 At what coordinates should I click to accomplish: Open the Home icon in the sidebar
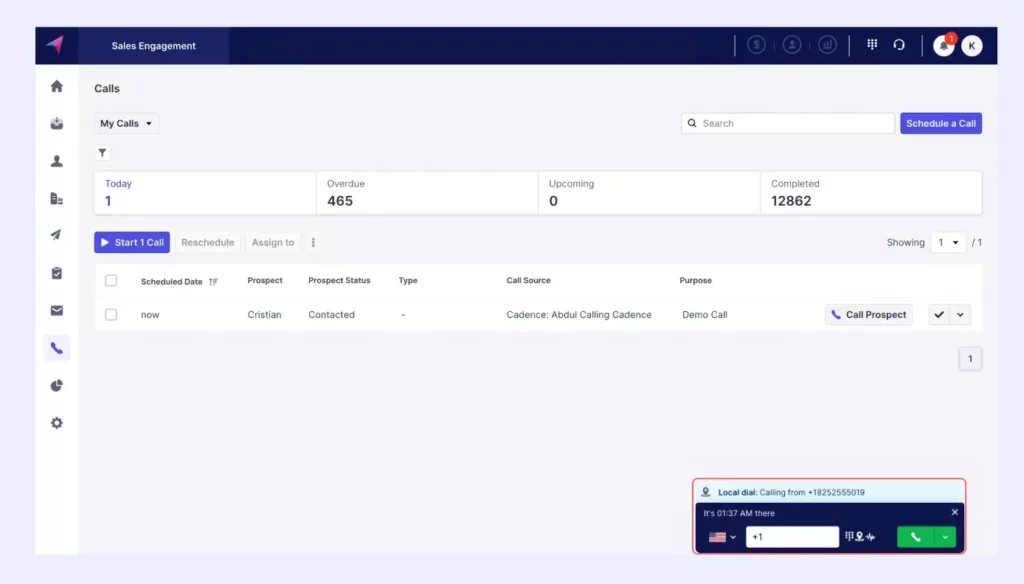[57, 86]
